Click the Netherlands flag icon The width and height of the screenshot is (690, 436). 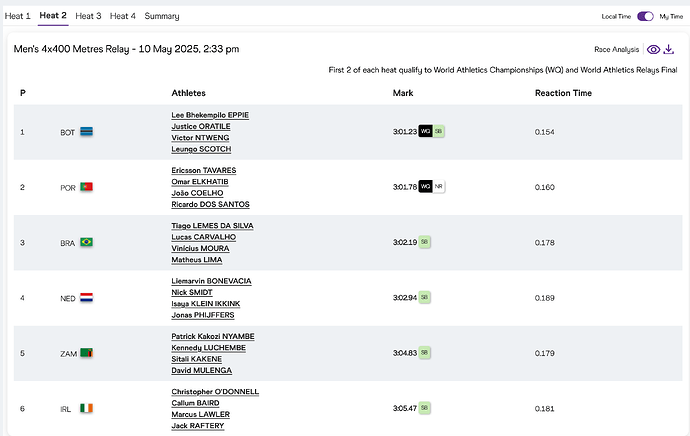click(x=86, y=298)
